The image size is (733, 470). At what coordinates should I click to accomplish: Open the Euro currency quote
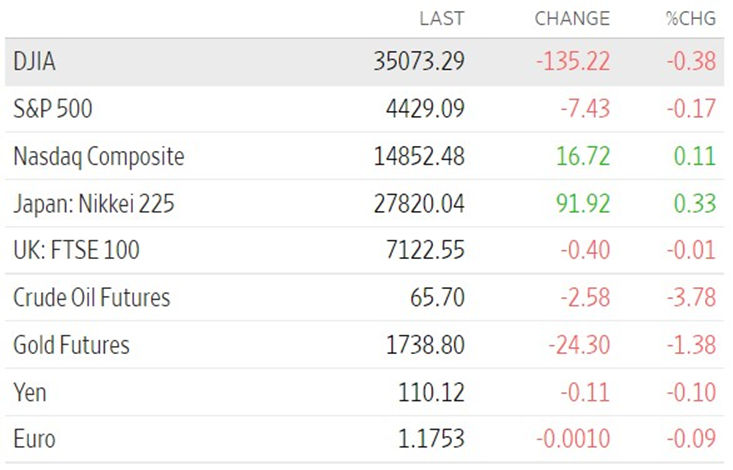[35, 439]
